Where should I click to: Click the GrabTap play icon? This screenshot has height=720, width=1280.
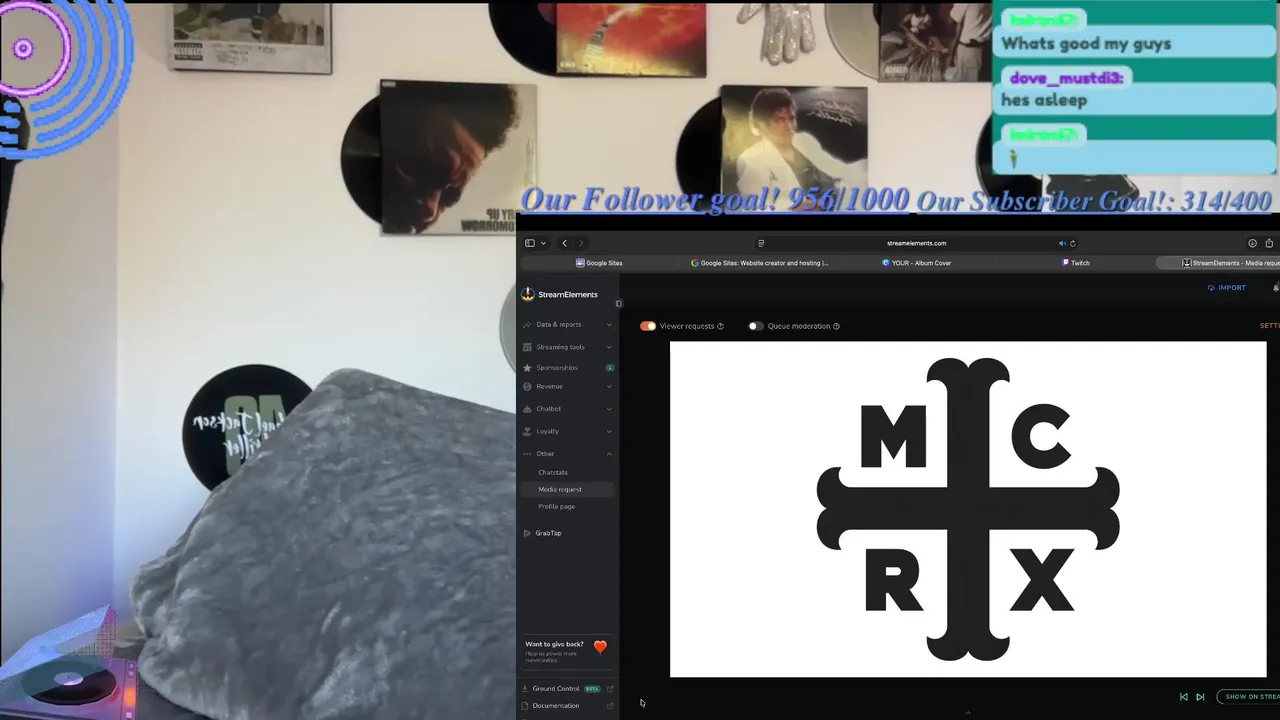pyautogui.click(x=527, y=533)
